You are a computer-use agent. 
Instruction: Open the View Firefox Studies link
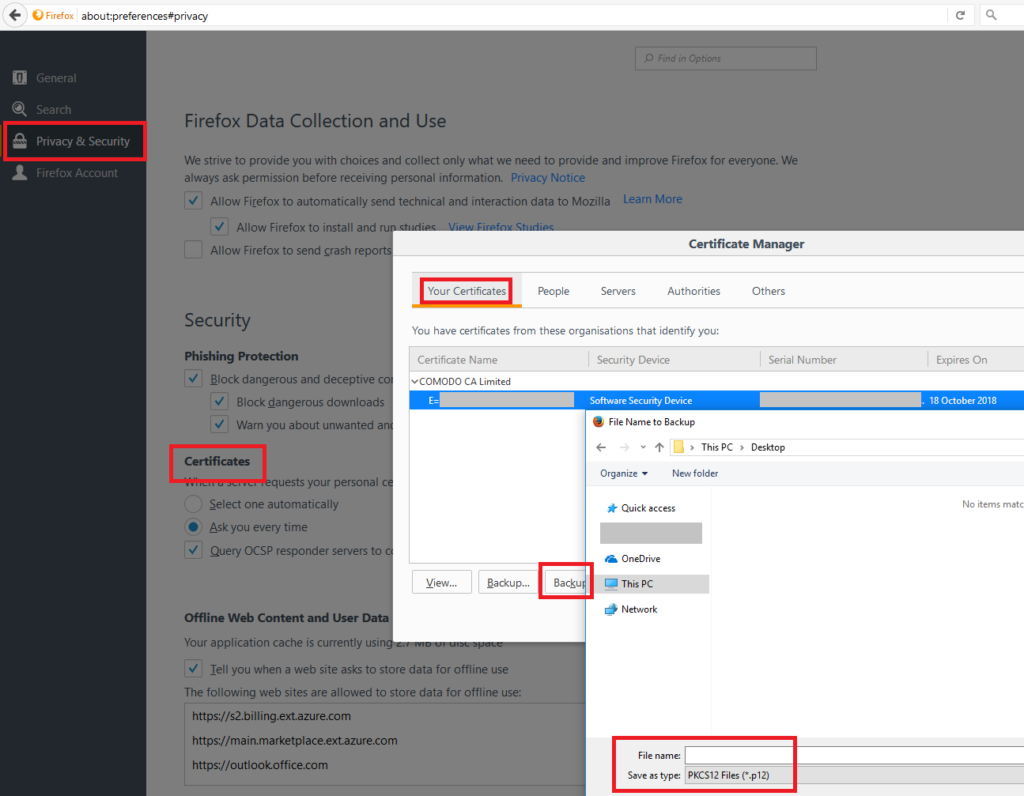(501, 227)
